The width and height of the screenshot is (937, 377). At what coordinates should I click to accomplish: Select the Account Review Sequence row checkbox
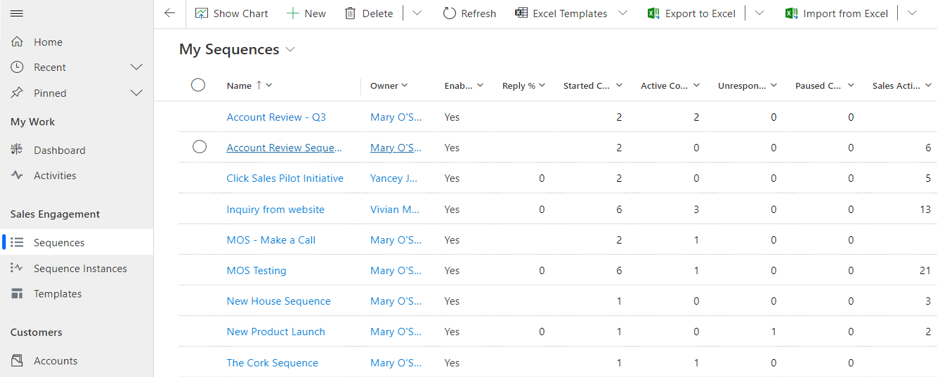click(200, 147)
